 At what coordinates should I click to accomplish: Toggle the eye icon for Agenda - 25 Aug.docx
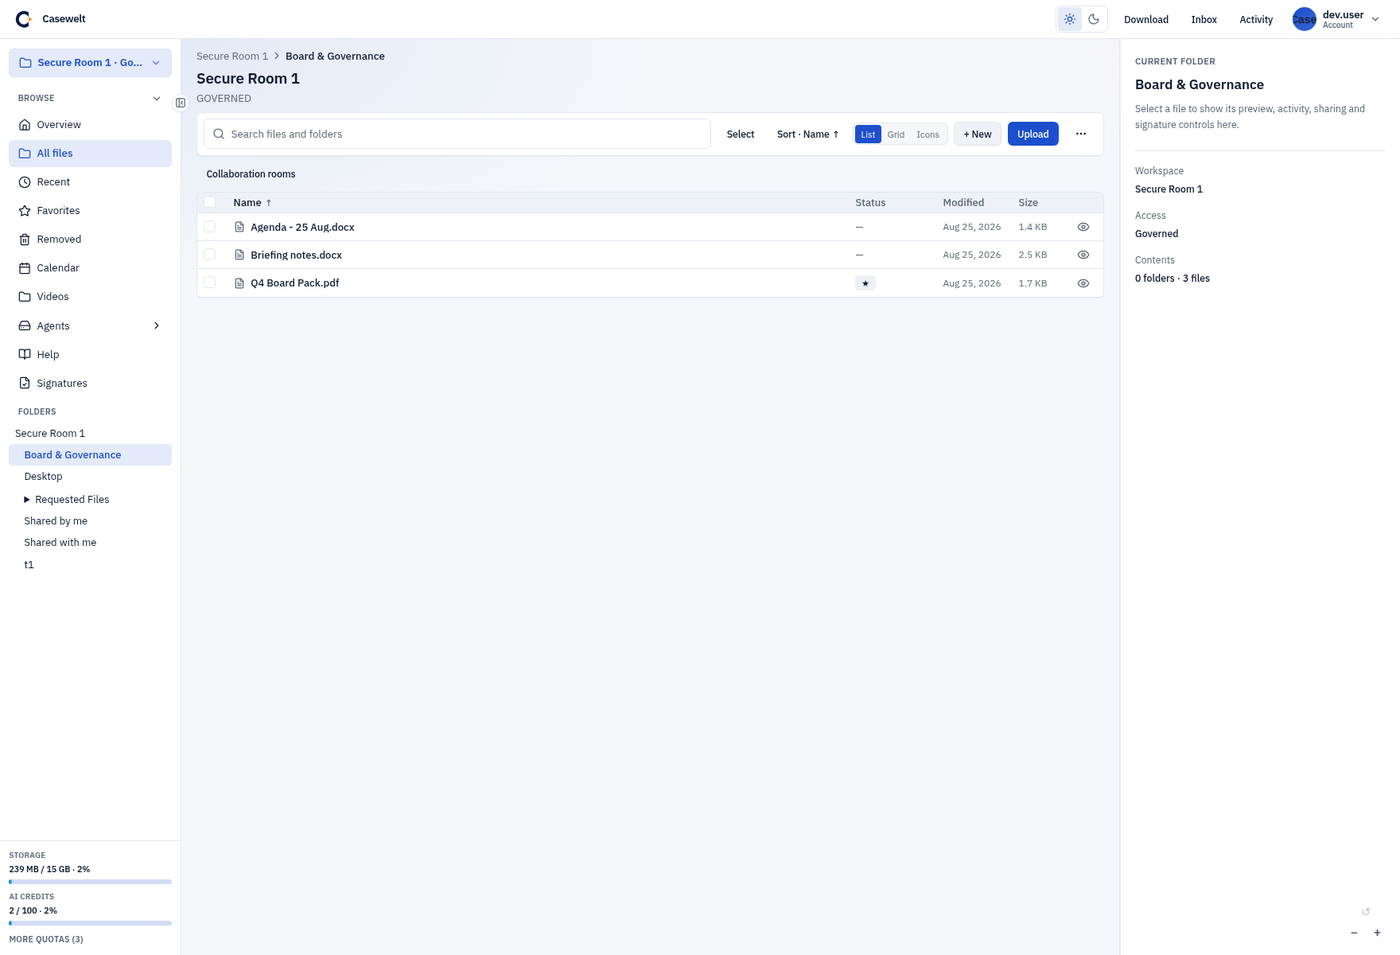point(1083,227)
